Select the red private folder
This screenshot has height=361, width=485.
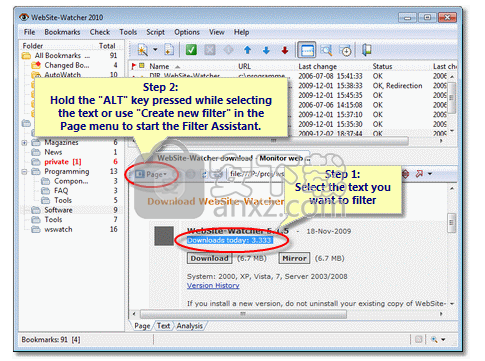tap(63, 162)
